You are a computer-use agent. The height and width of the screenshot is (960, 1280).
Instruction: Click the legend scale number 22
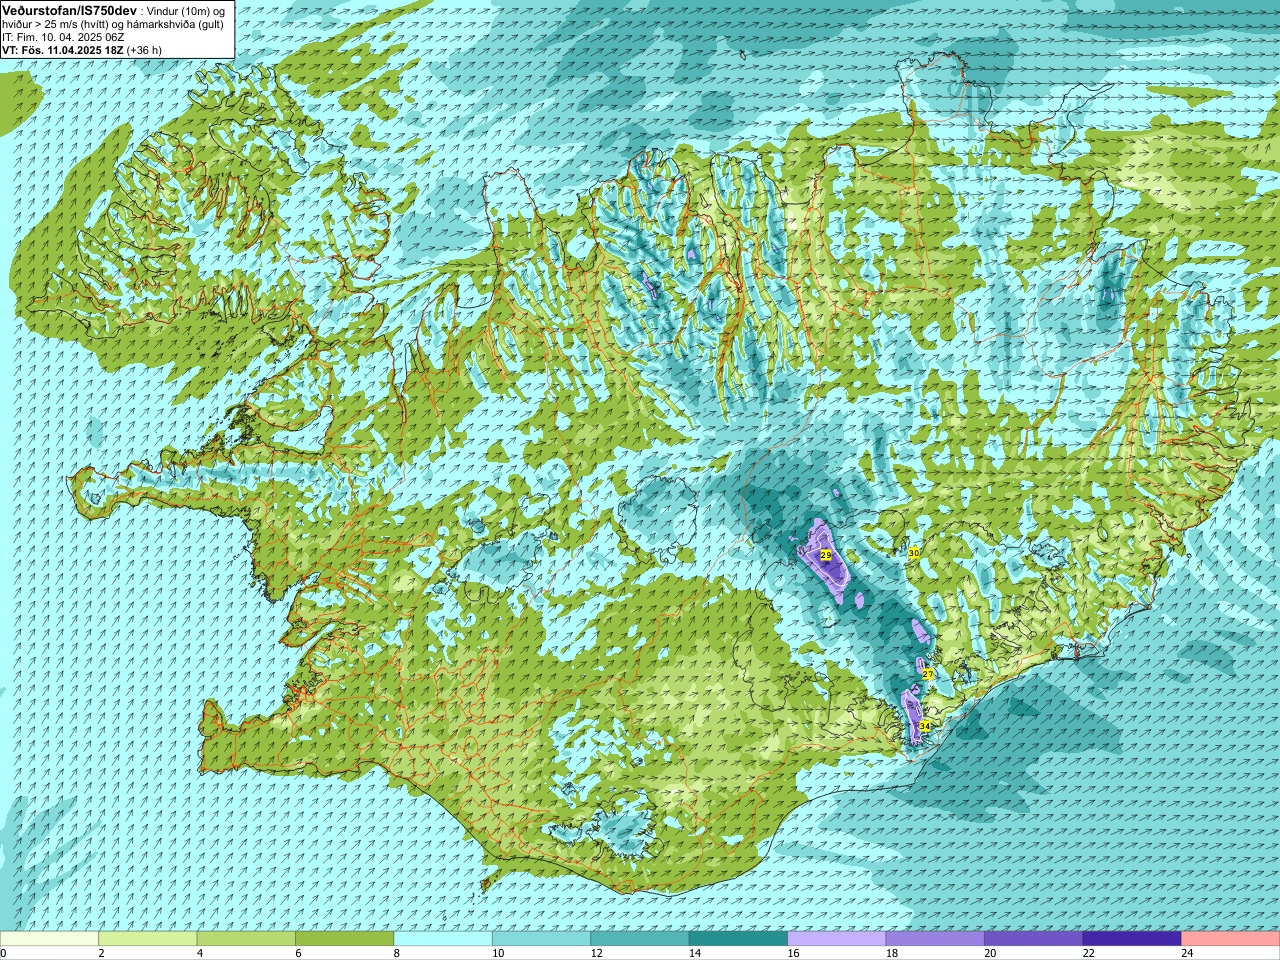click(1089, 953)
